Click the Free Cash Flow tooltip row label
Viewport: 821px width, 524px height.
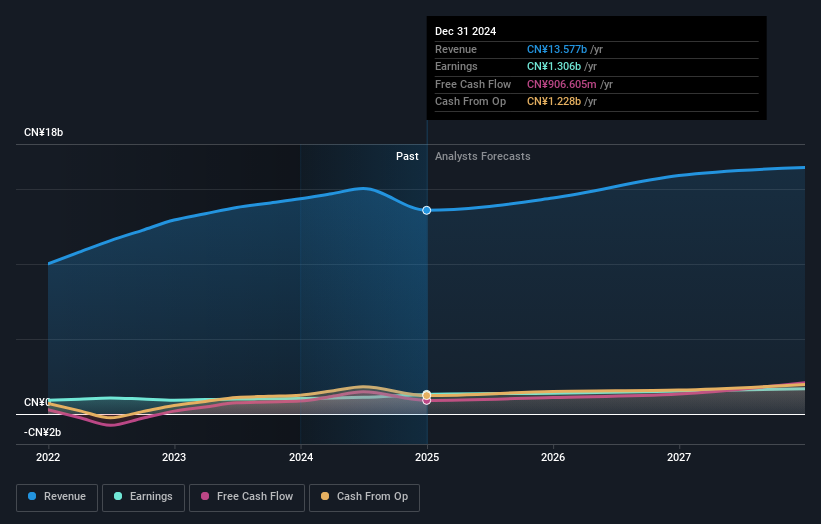click(x=473, y=84)
